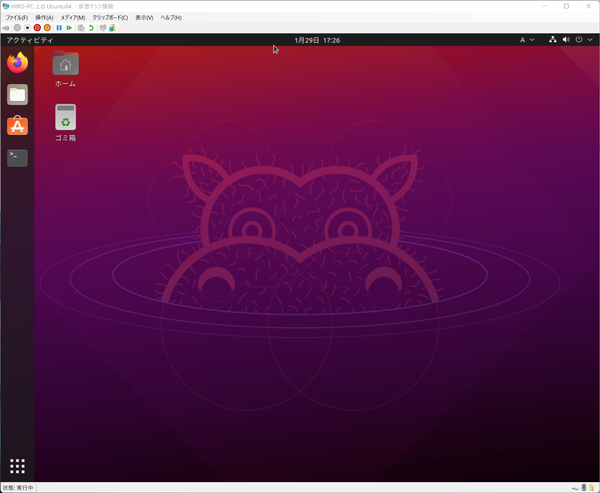The image size is (600, 493).
Task: Click the padlock icon in the status bar
Action: (x=592, y=488)
